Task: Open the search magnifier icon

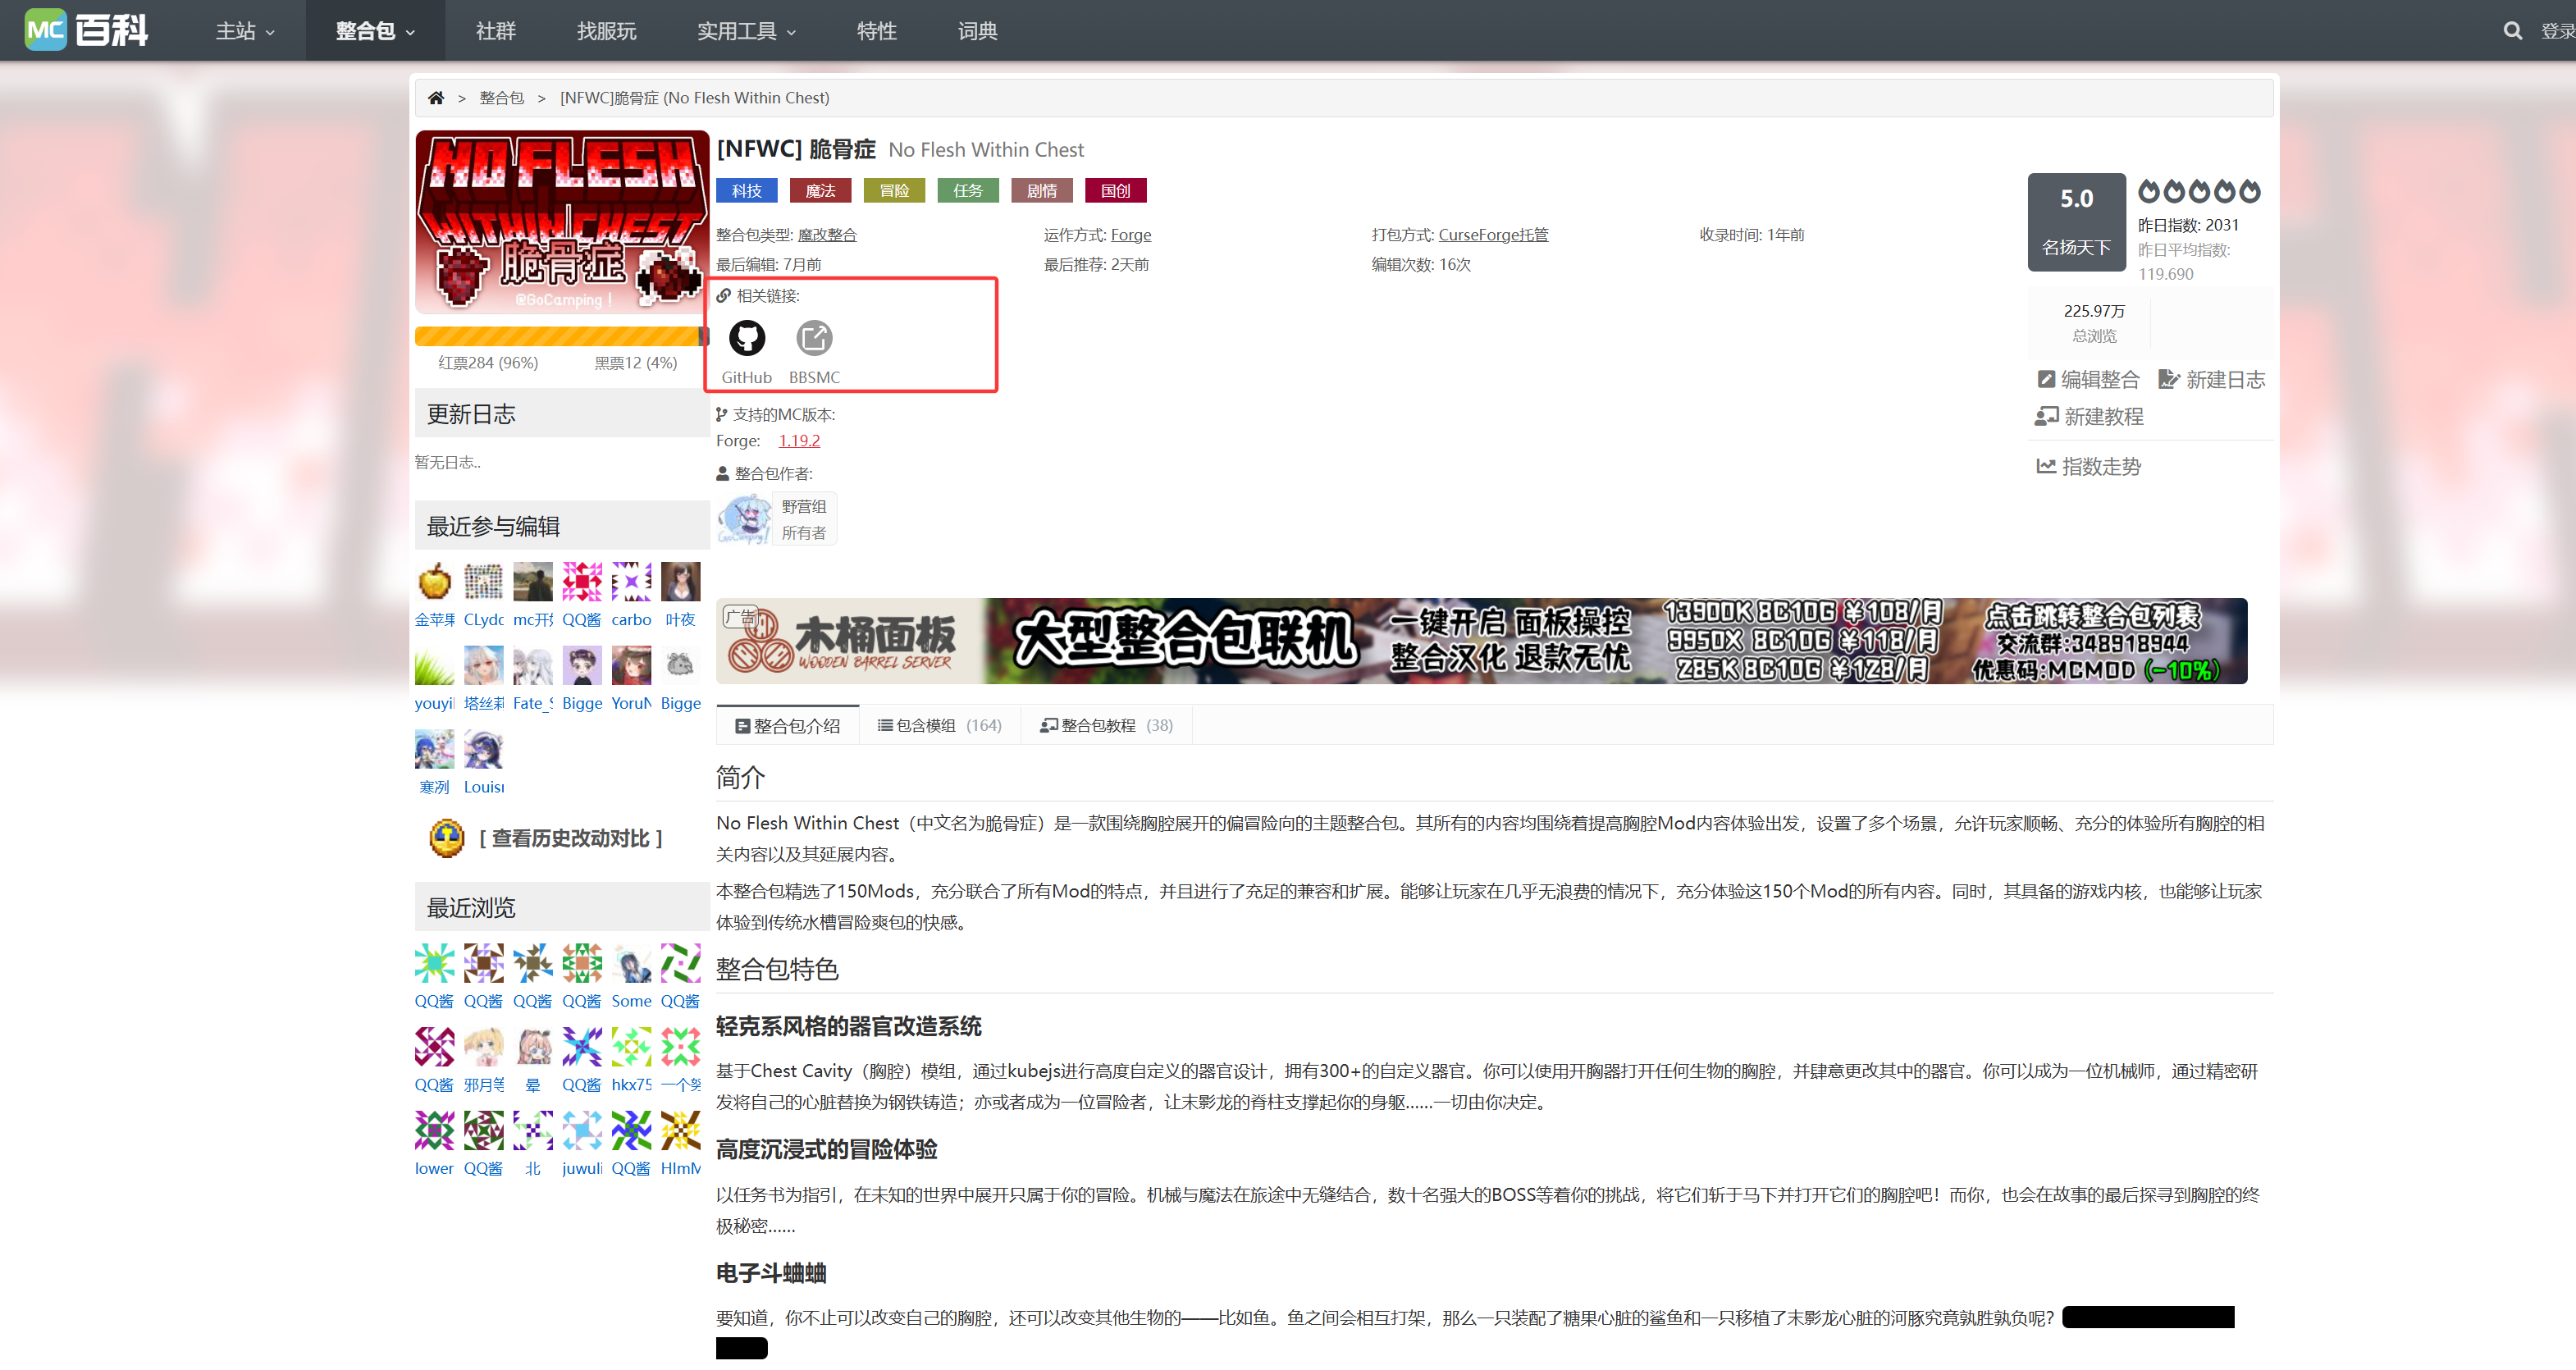Action: 2512,31
